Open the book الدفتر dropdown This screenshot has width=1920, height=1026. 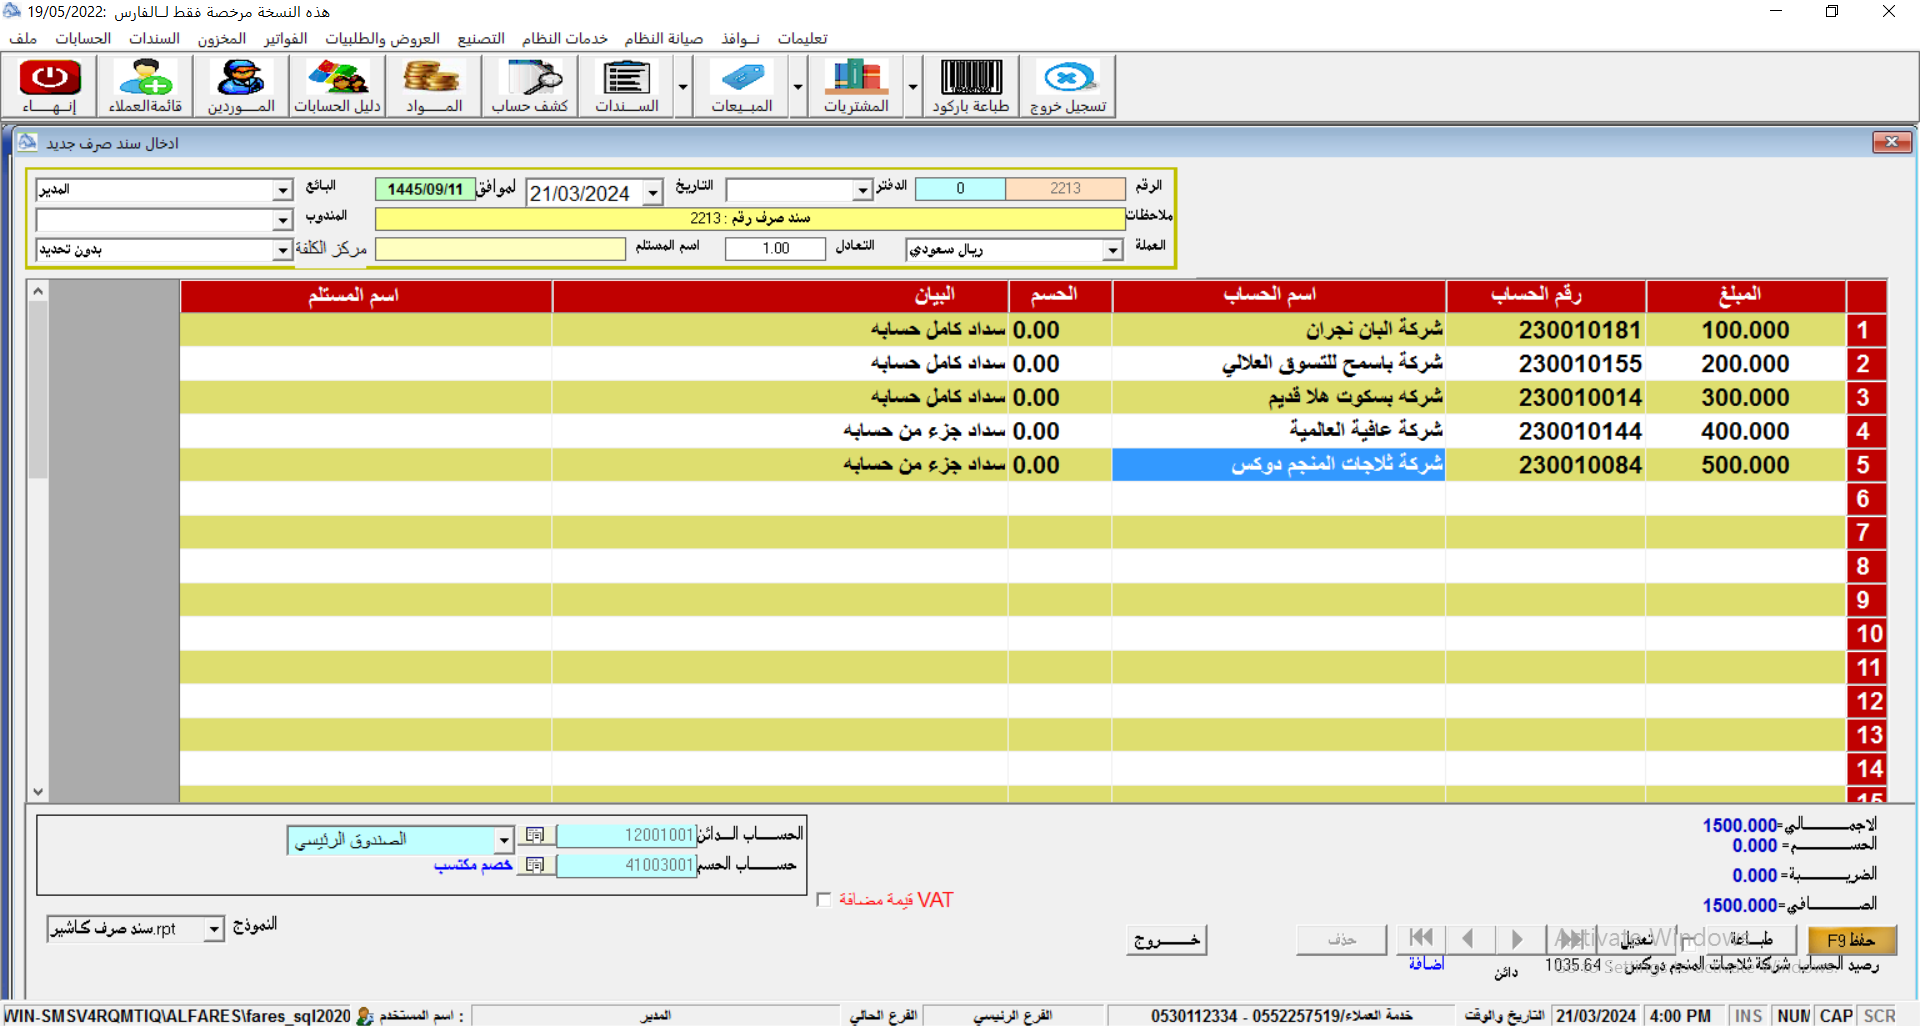pyautogui.click(x=863, y=190)
